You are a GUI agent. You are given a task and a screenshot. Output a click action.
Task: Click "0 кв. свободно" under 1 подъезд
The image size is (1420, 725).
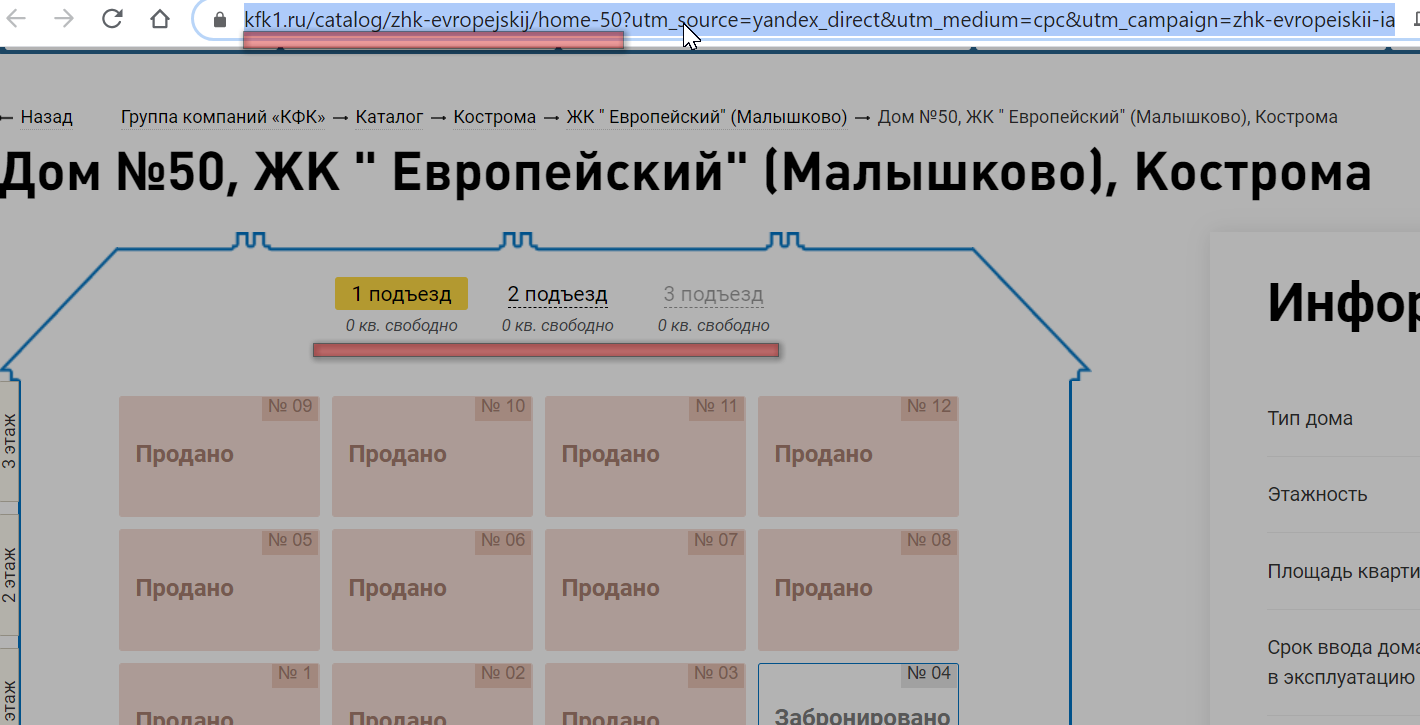[x=402, y=326]
